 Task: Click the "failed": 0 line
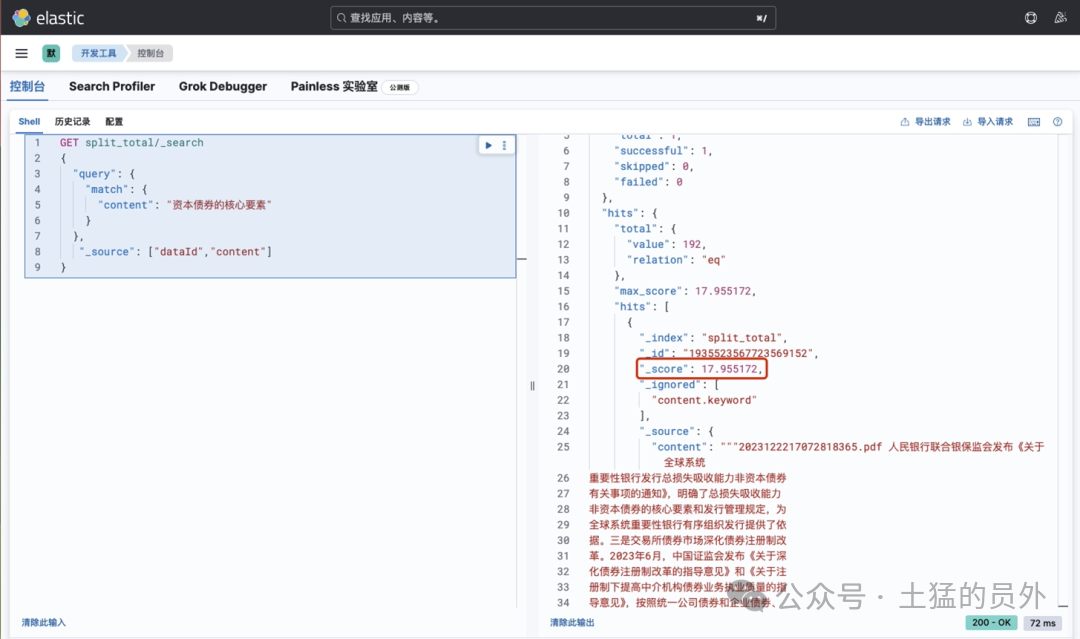pyautogui.click(x=648, y=182)
